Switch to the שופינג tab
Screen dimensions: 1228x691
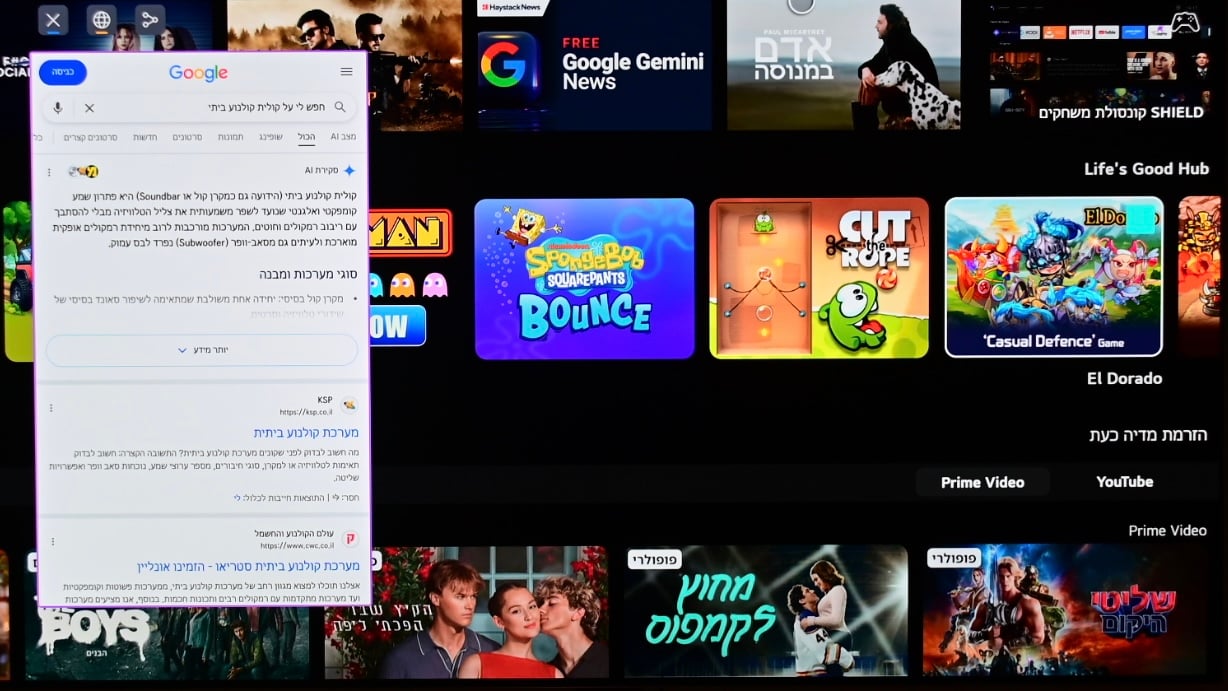[x=270, y=137]
